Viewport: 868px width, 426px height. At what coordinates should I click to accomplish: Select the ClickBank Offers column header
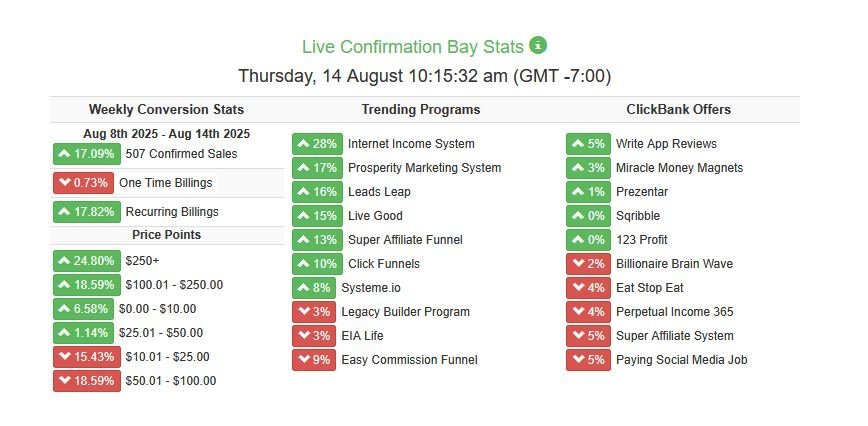(x=679, y=110)
